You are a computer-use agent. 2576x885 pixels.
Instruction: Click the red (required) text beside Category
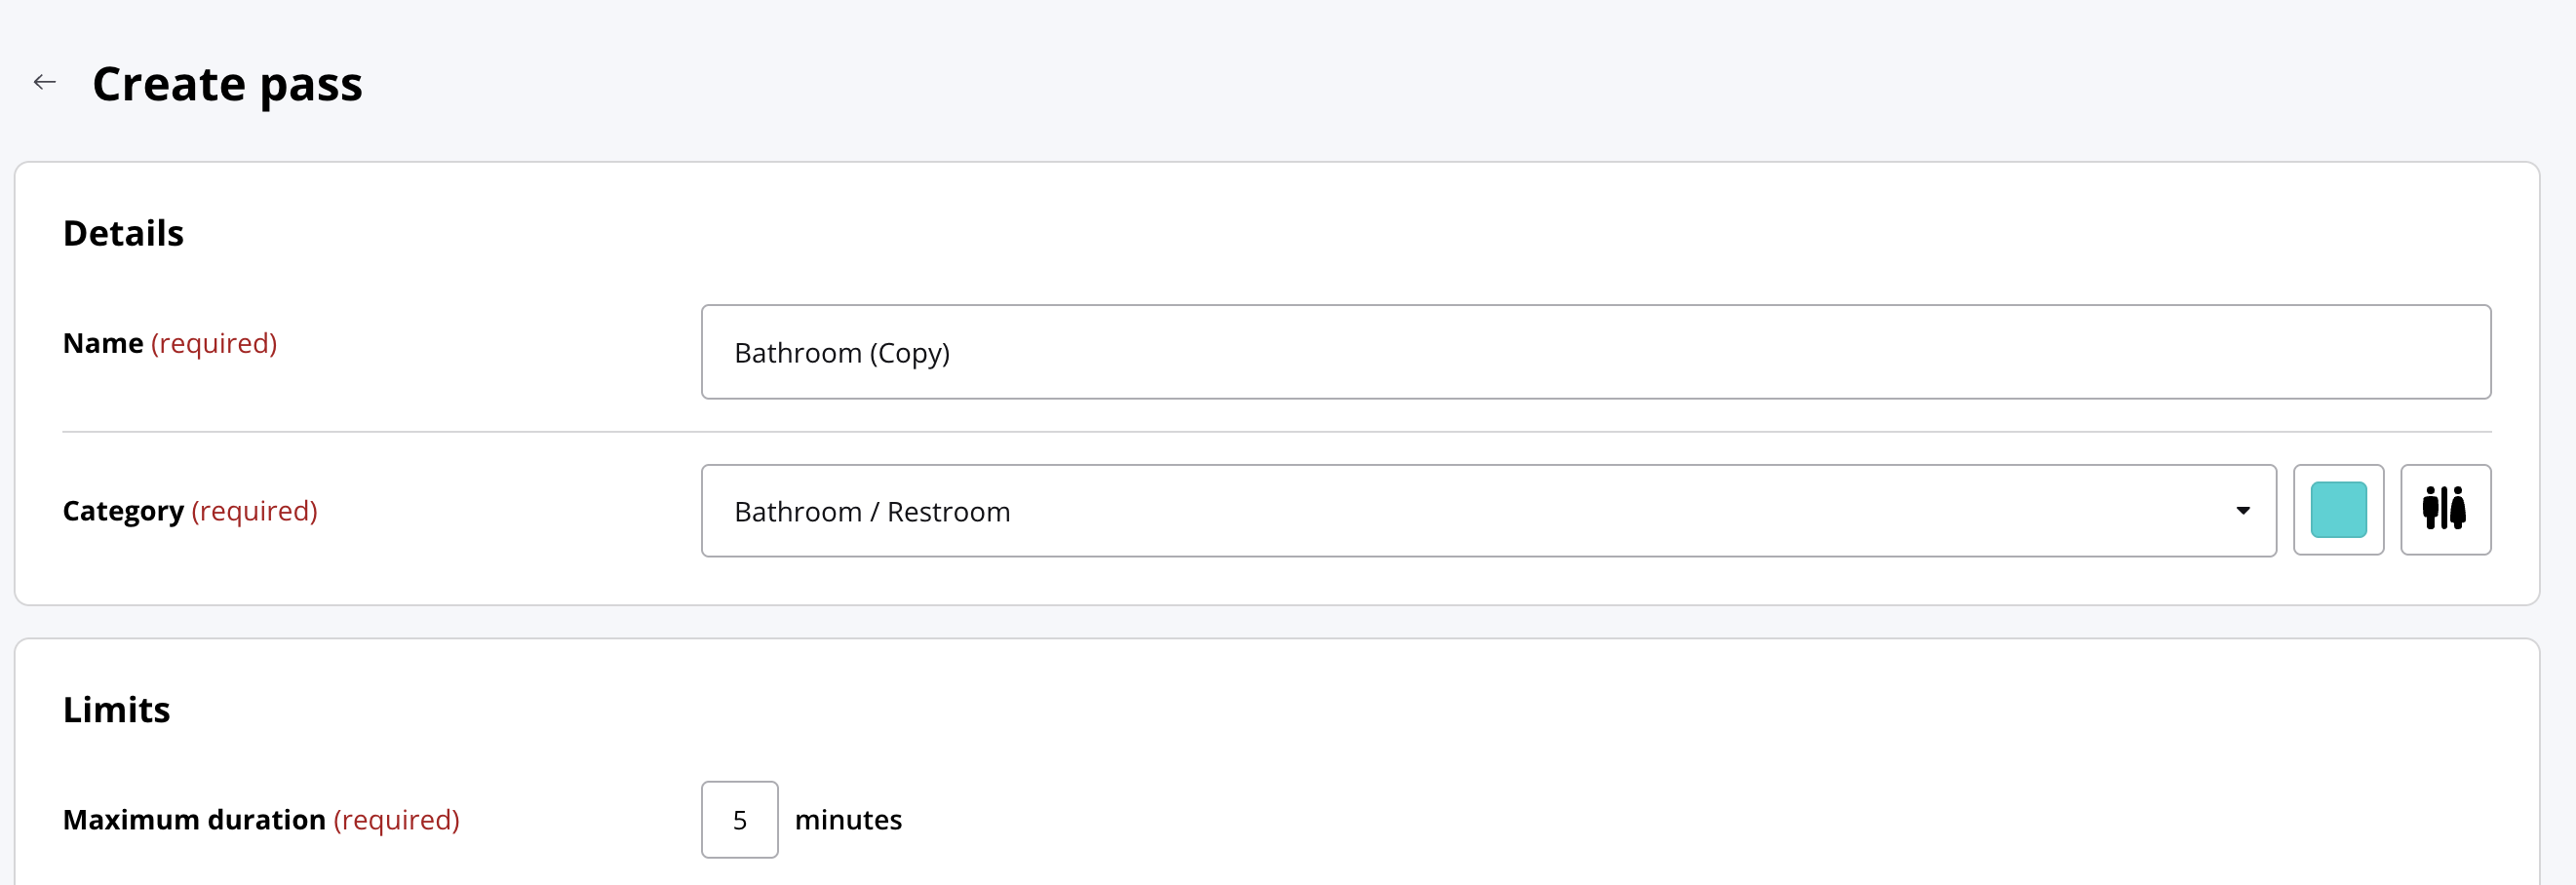(x=254, y=511)
